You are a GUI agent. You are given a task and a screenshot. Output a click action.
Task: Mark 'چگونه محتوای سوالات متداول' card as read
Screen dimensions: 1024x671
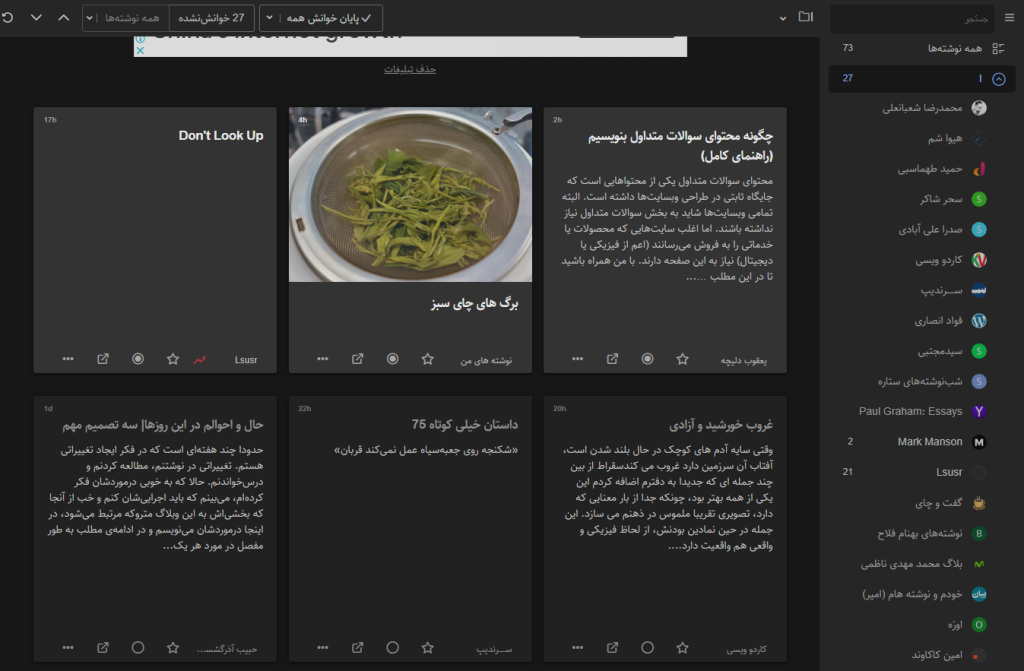(648, 359)
